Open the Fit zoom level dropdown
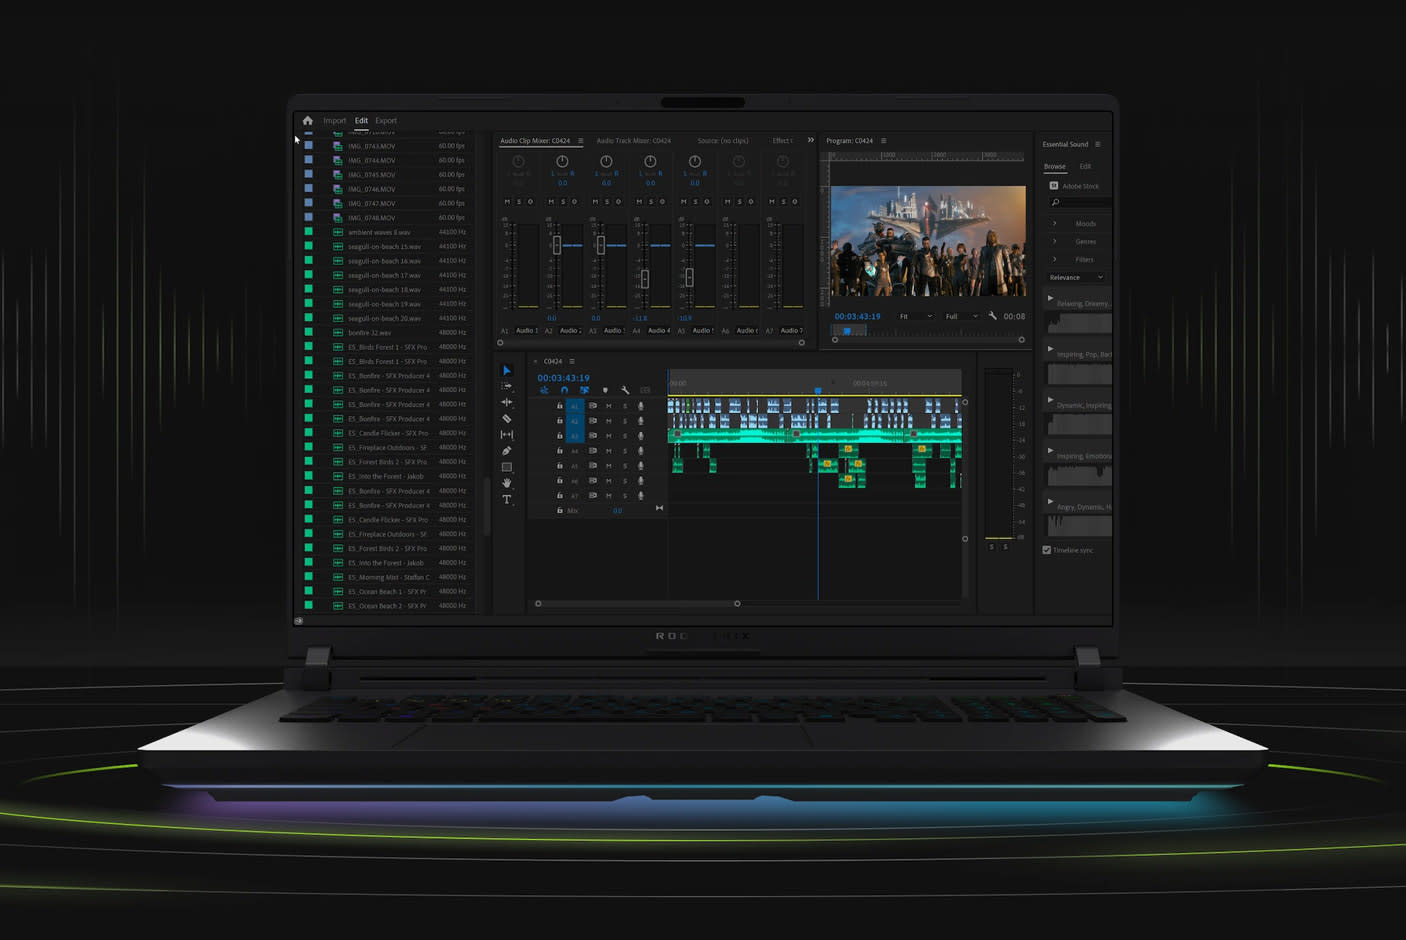Image resolution: width=1406 pixels, height=940 pixels. (x=915, y=316)
